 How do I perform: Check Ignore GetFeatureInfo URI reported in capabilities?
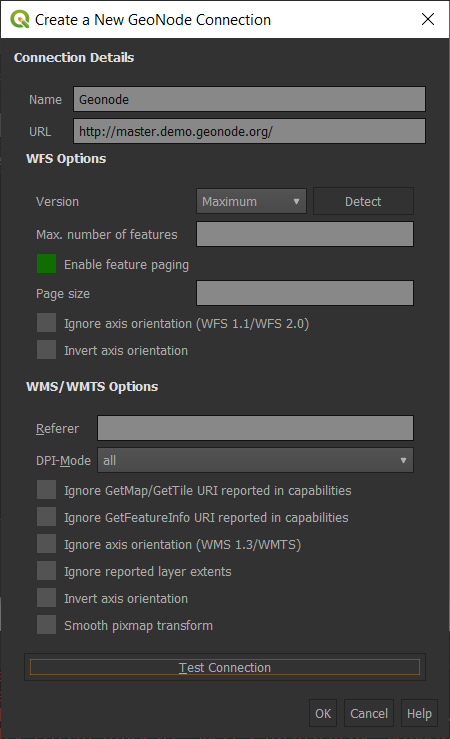pyautogui.click(x=46, y=517)
